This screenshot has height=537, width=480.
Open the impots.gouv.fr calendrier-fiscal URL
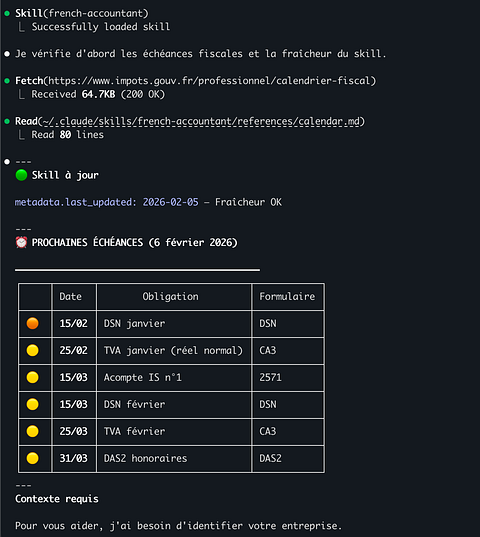click(x=210, y=81)
